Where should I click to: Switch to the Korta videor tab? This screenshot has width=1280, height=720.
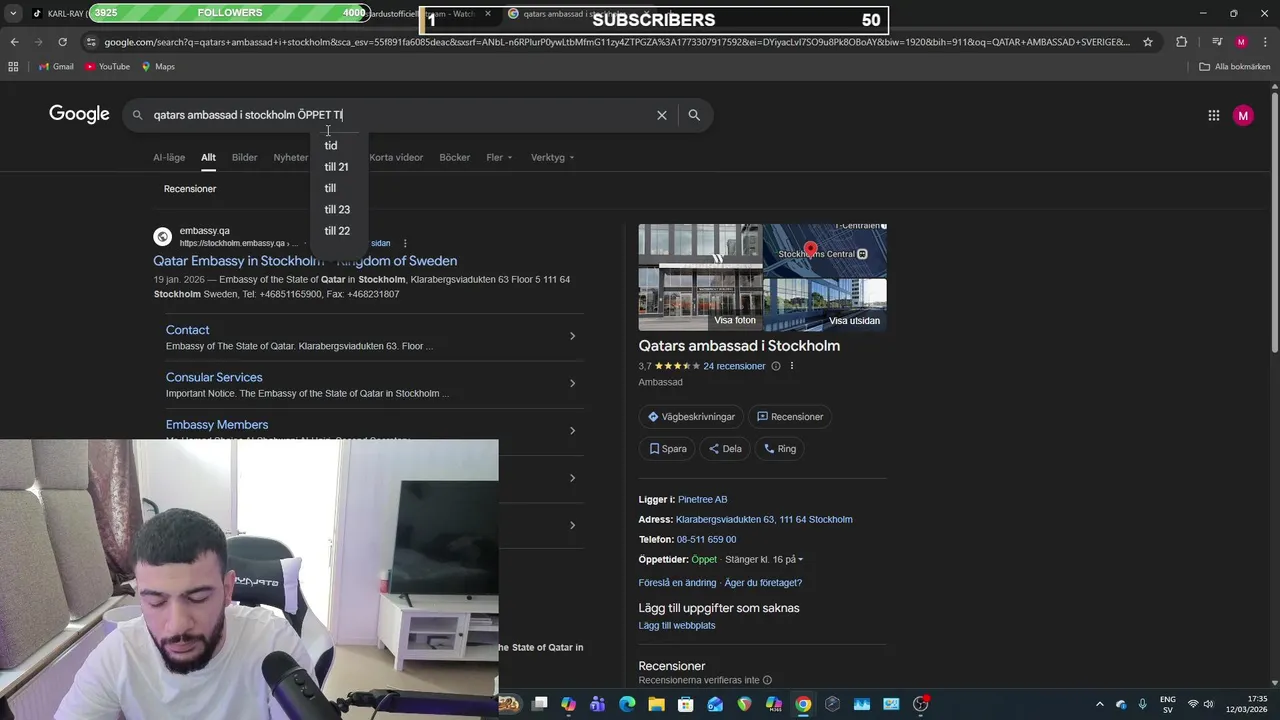coord(396,157)
